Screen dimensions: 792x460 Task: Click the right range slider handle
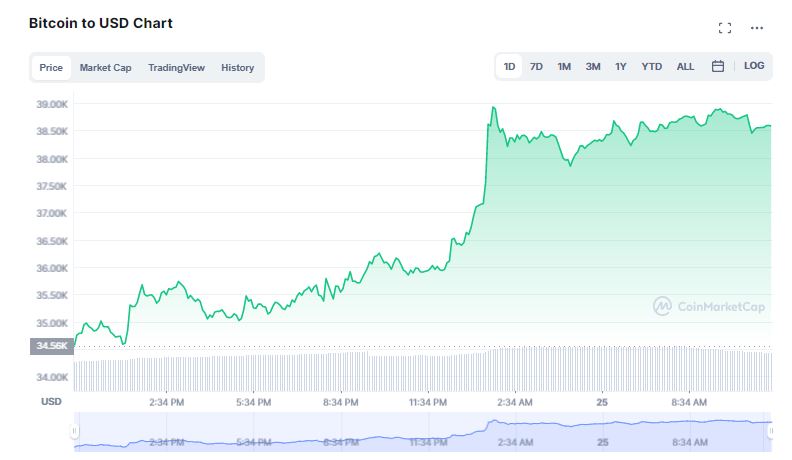(x=771, y=431)
